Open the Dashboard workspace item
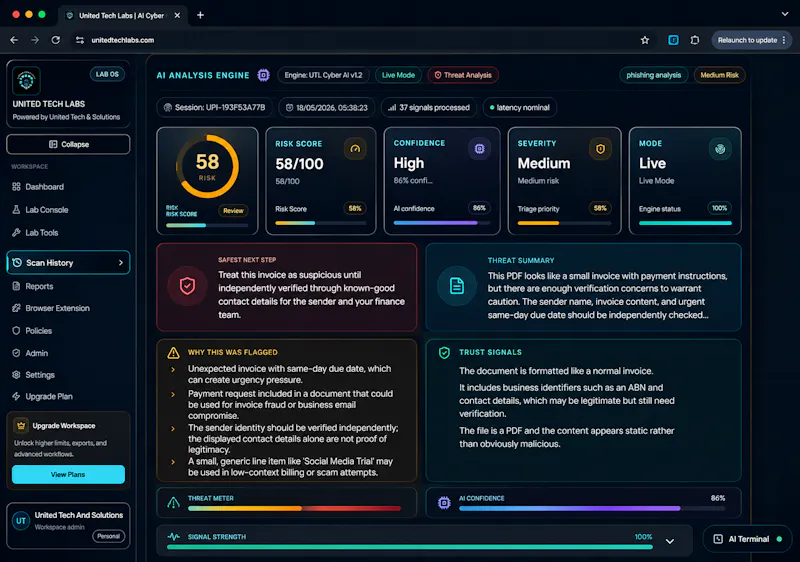 (68, 187)
